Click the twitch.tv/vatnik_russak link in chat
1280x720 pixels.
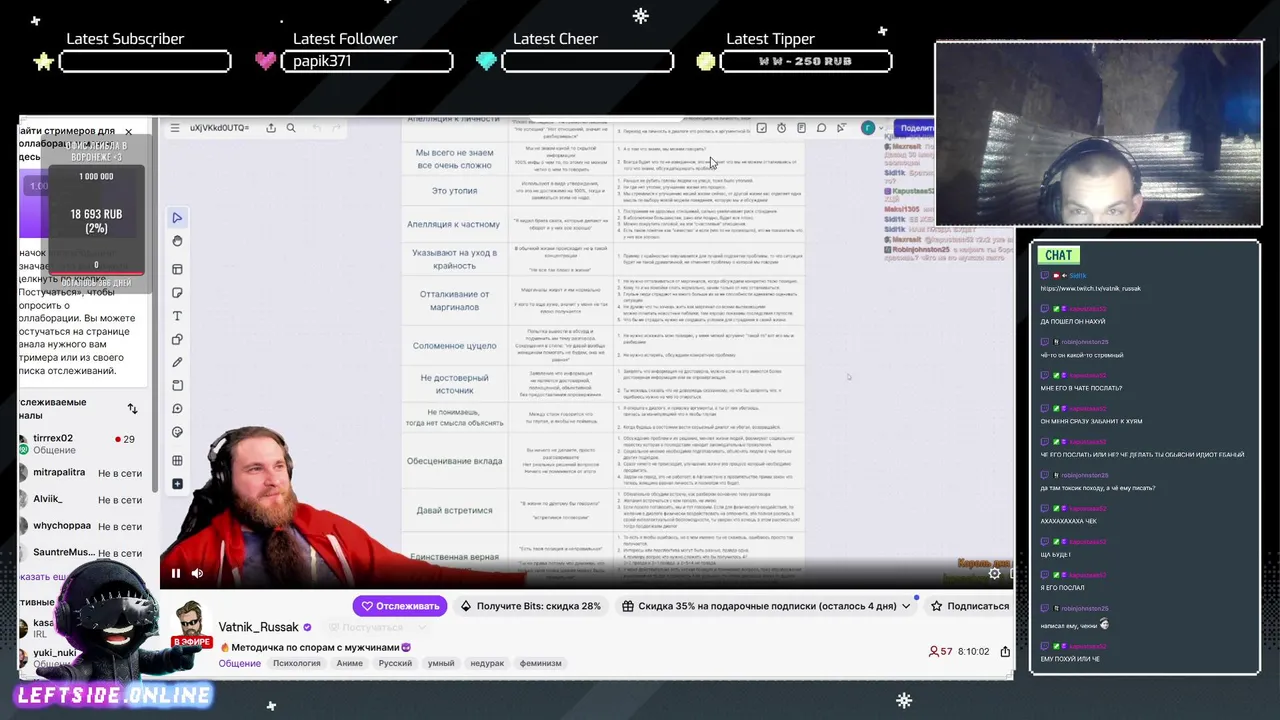click(1091, 288)
